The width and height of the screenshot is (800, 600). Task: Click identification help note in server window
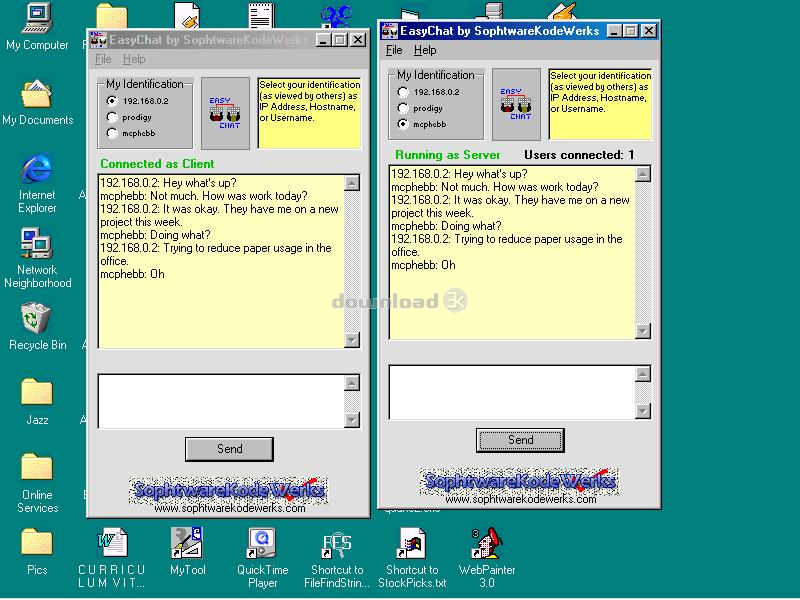[600, 104]
